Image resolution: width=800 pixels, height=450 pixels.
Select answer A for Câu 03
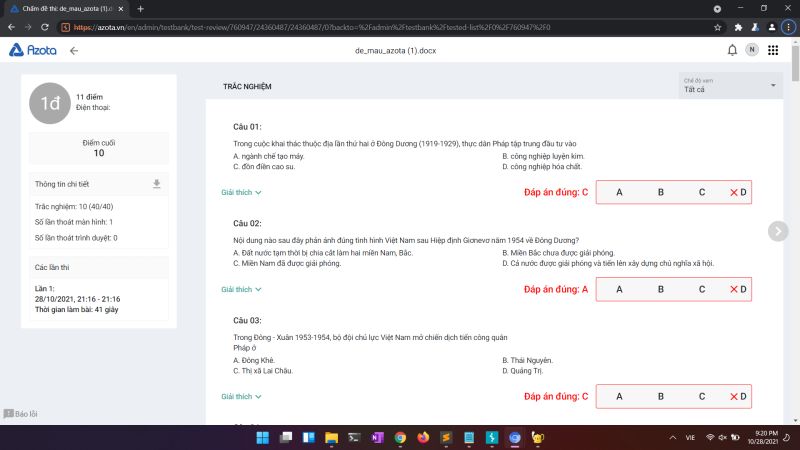point(619,396)
